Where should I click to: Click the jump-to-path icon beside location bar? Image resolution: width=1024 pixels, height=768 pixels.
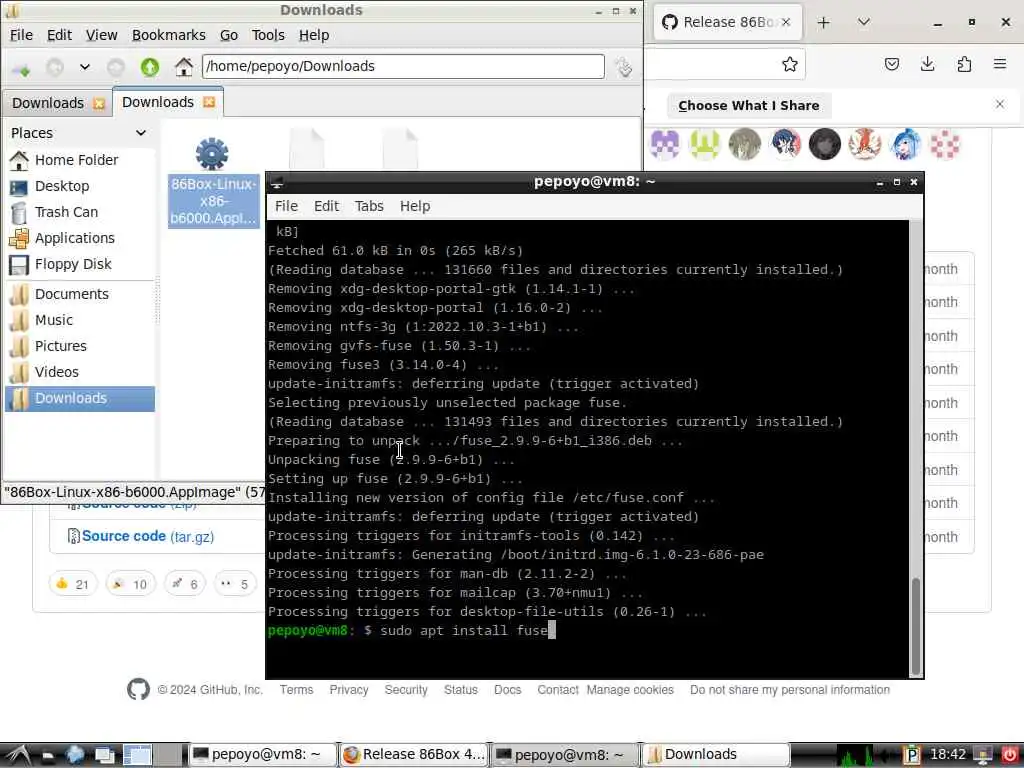pyautogui.click(x=624, y=67)
